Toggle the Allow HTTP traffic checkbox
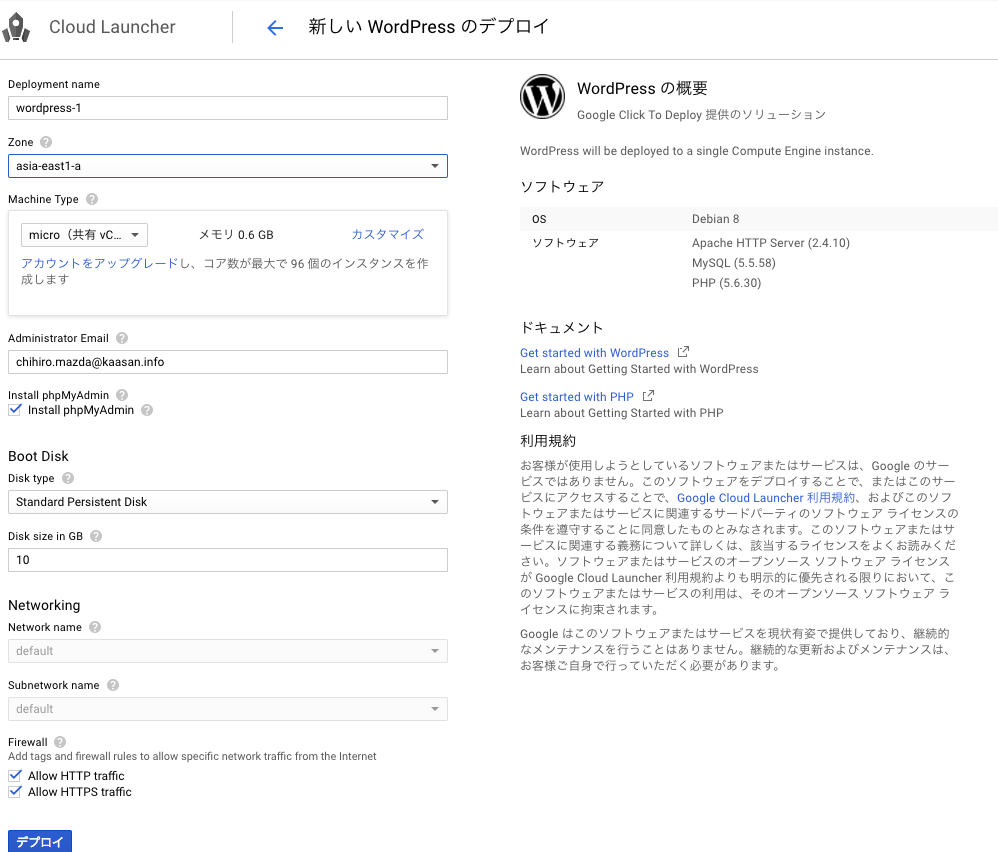This screenshot has width=998, height=852. (15, 776)
